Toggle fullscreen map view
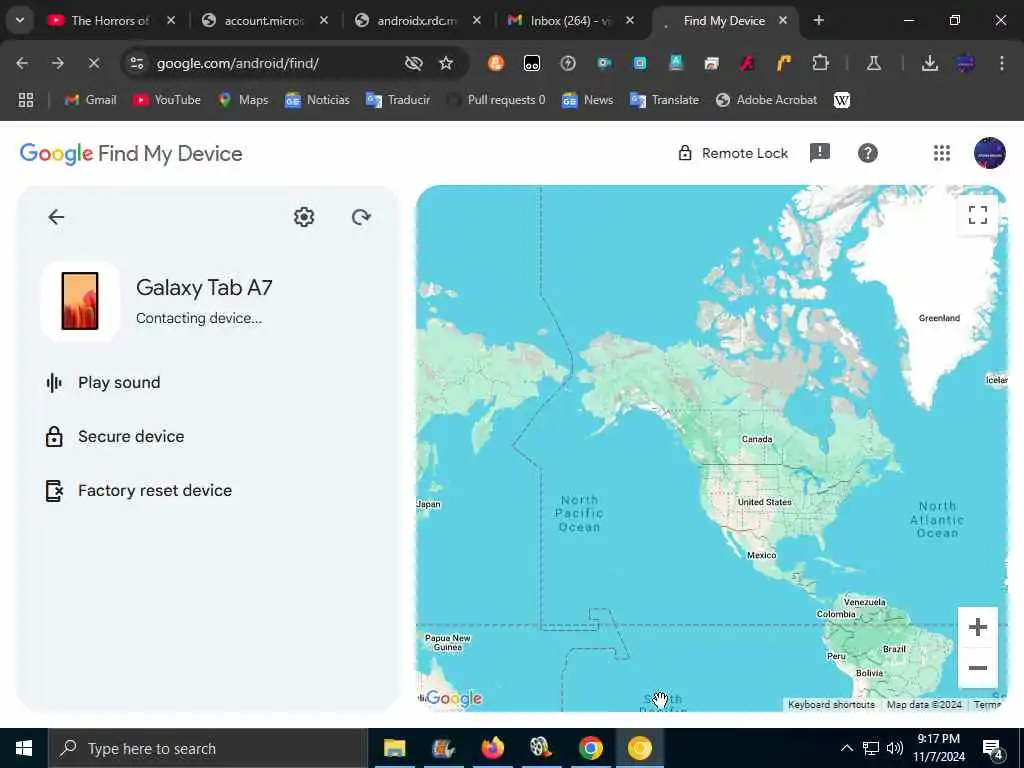 (978, 215)
